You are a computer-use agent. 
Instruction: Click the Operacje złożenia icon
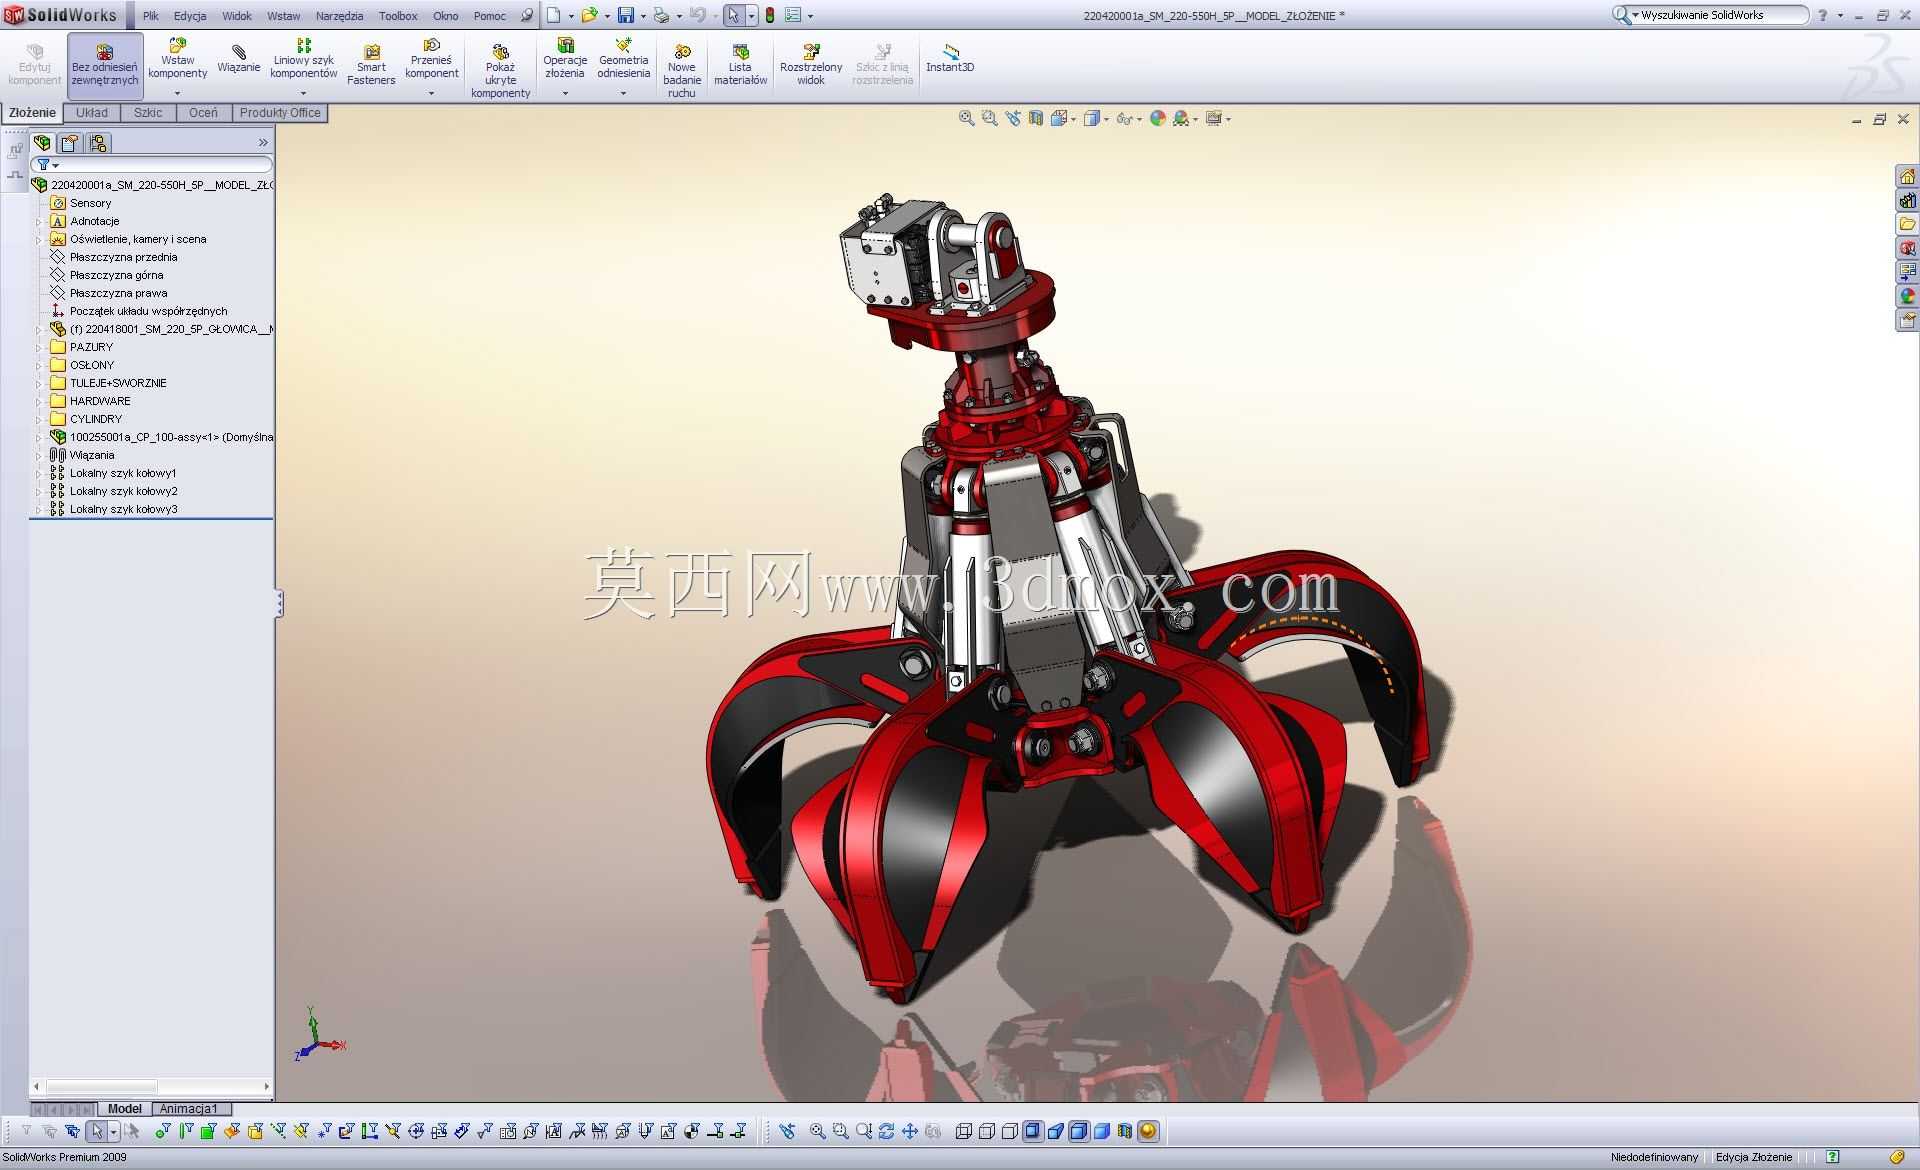tap(565, 45)
